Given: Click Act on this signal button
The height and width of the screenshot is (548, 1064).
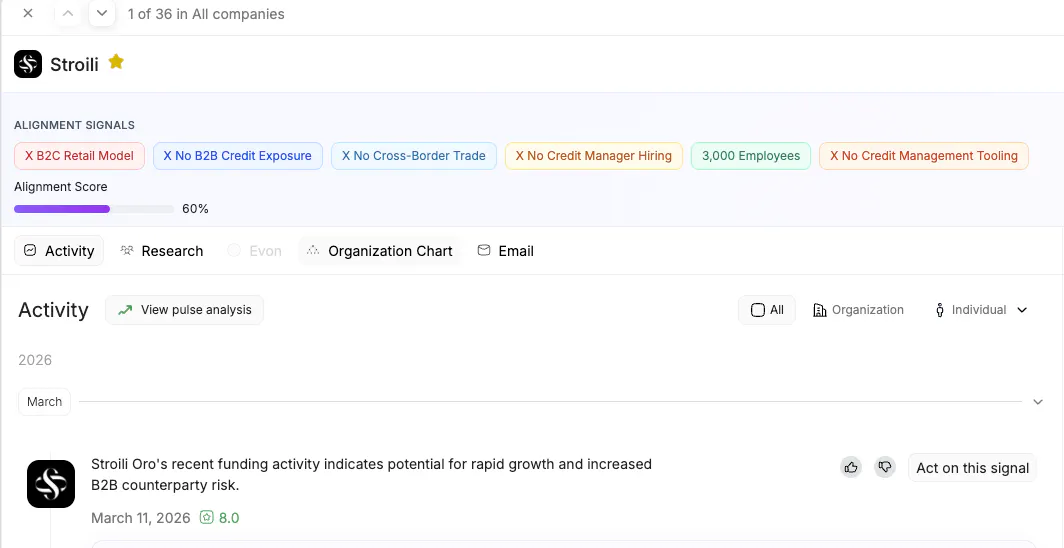Looking at the screenshot, I should tap(972, 468).
